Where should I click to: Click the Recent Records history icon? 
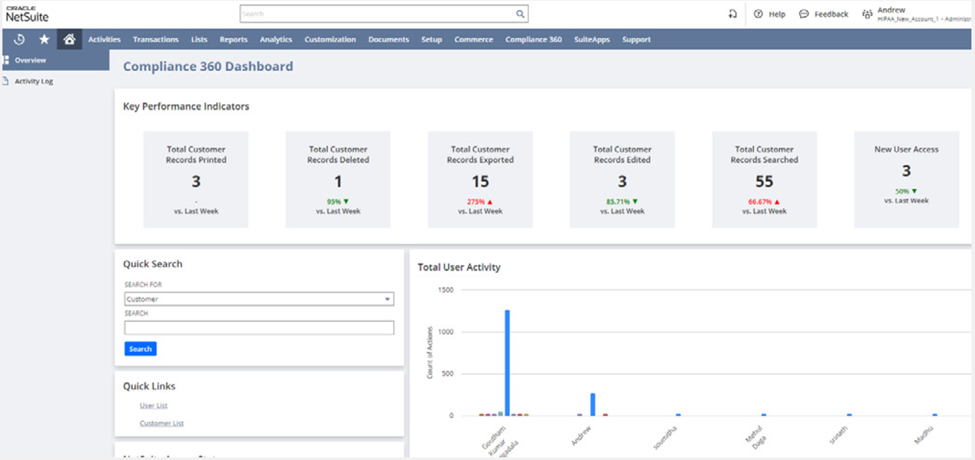(x=19, y=39)
